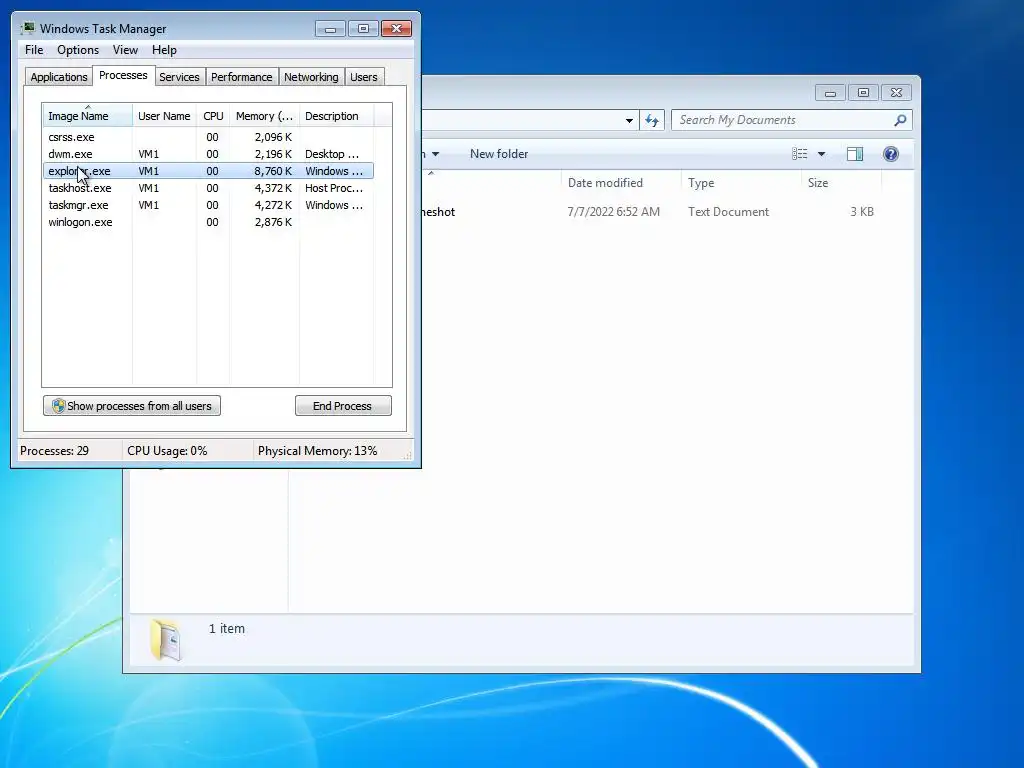Viewport: 1024px width, 768px height.
Task: Click the Documents folder icon in details pane
Action: [x=166, y=639]
